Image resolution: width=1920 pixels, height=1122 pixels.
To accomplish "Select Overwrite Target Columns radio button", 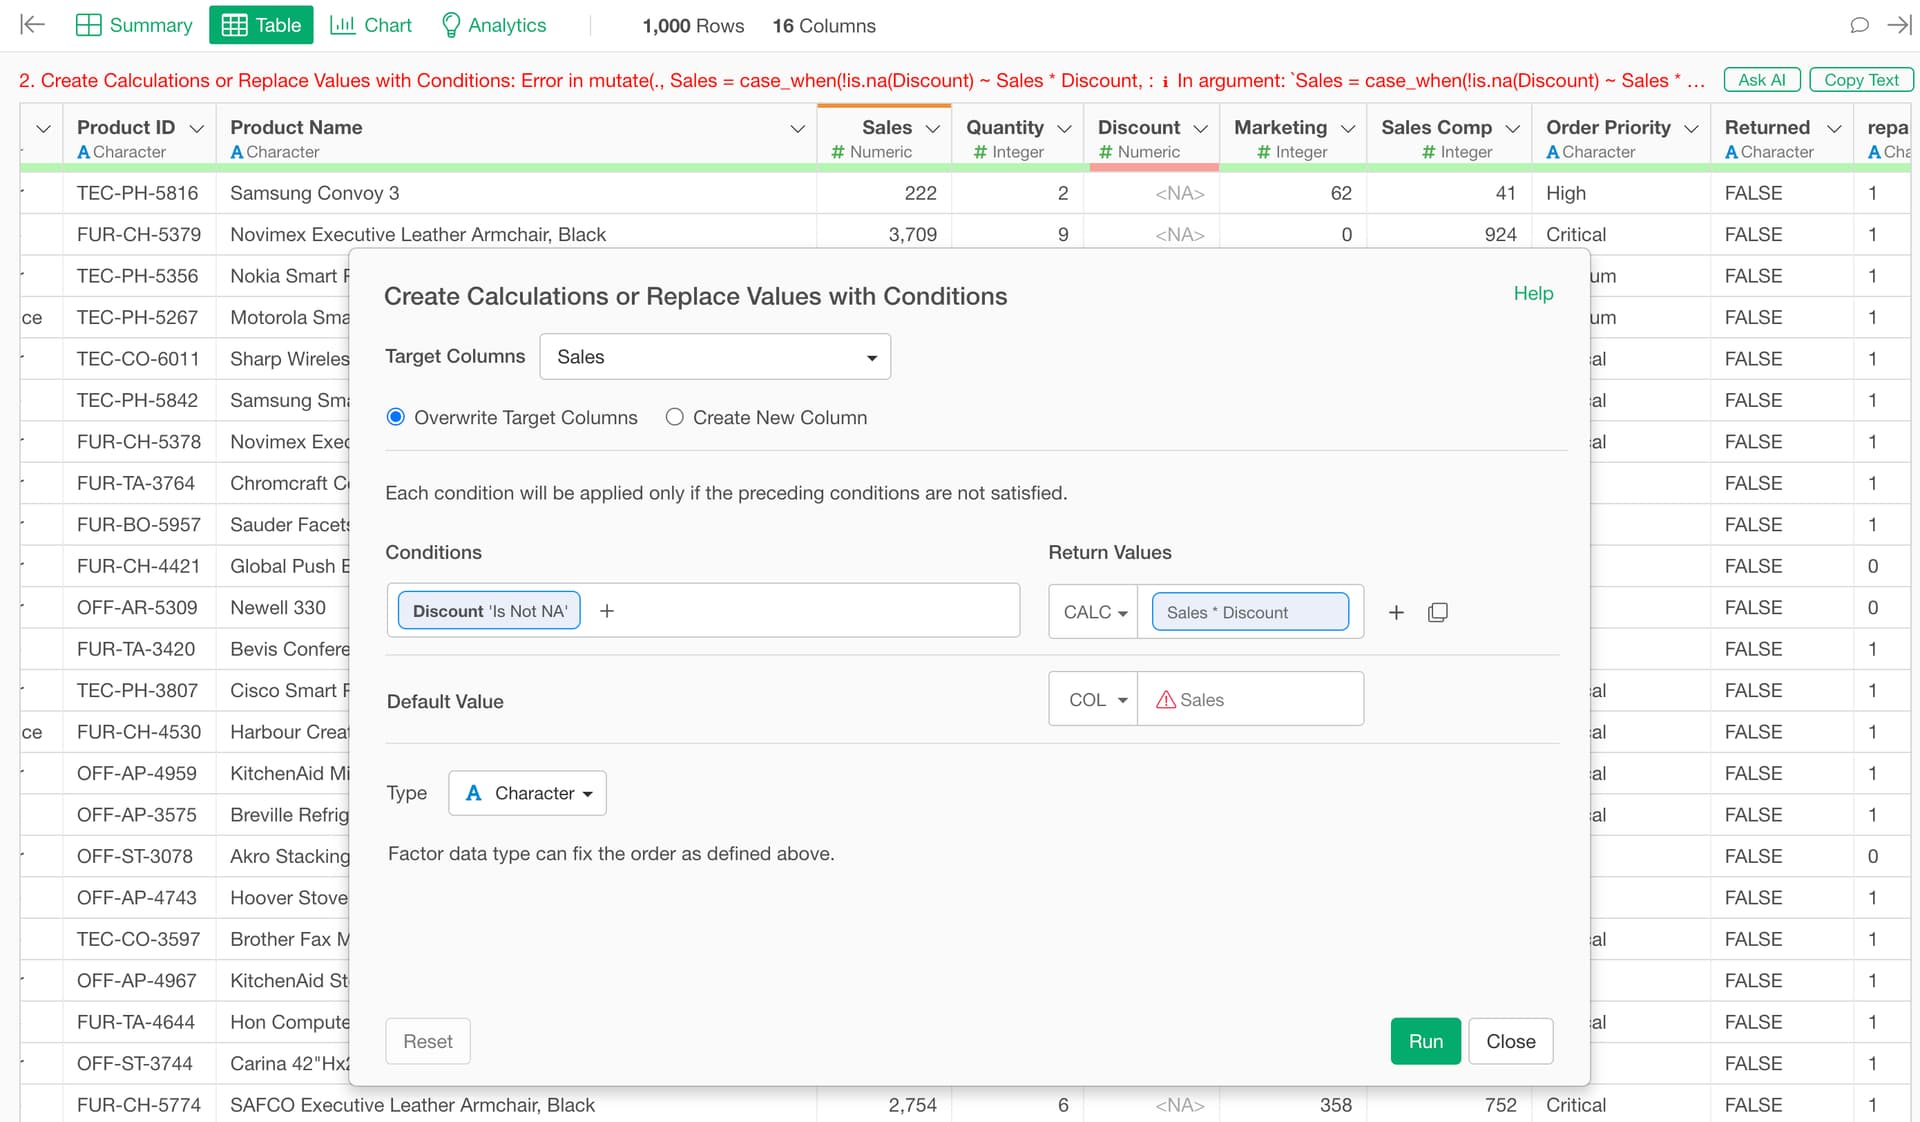I will point(396,417).
